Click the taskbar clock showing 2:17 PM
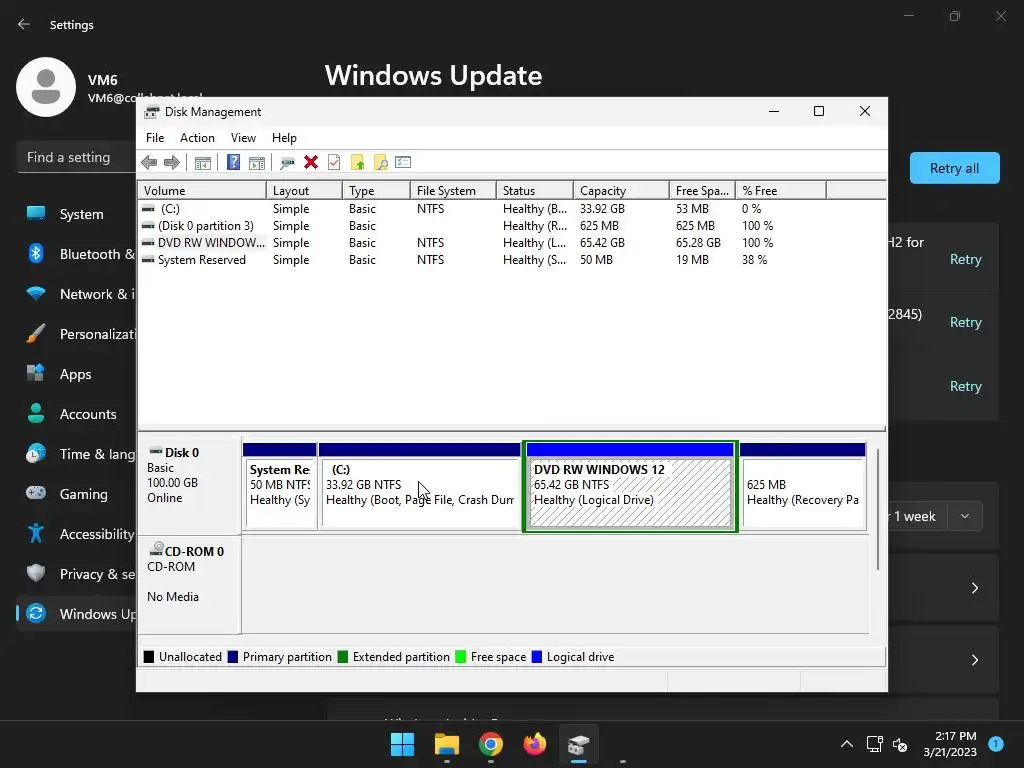Screen dimensions: 1024x768 [x=950, y=744]
